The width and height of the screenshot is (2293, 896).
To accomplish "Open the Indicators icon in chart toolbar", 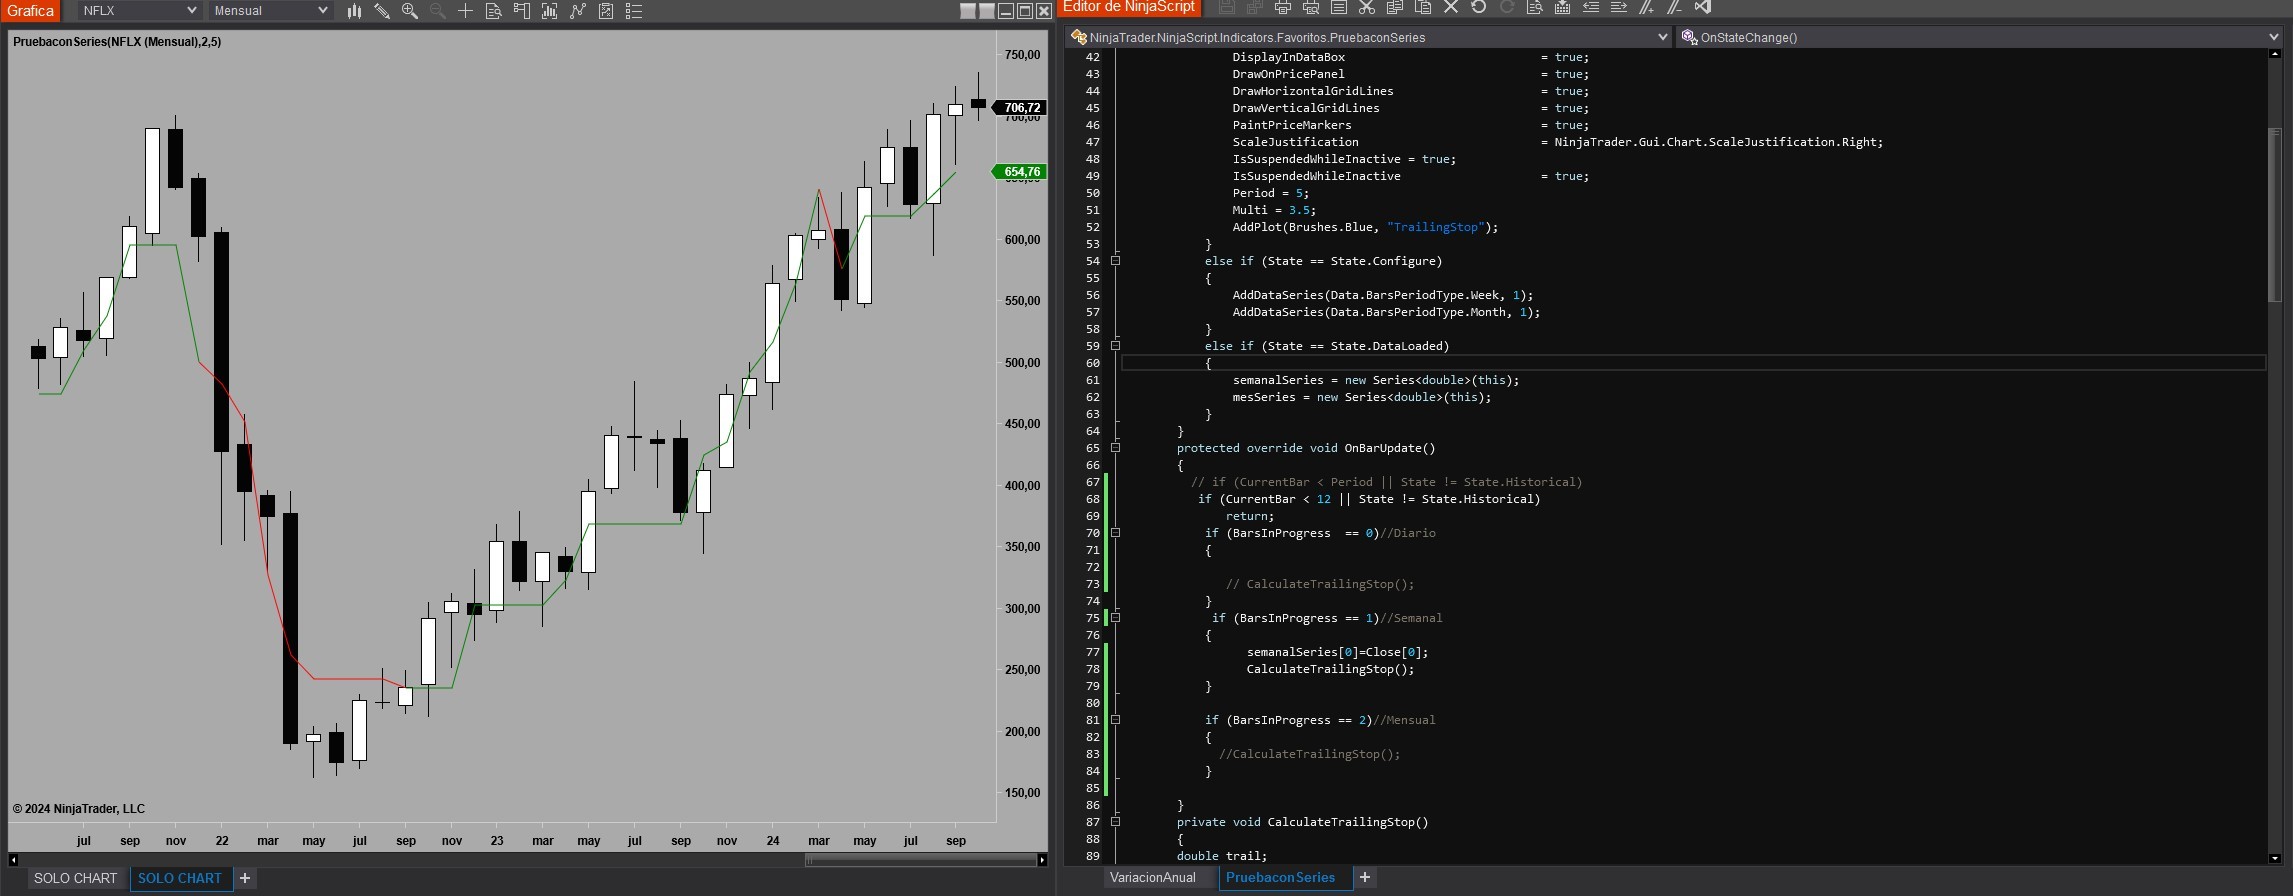I will (x=550, y=11).
